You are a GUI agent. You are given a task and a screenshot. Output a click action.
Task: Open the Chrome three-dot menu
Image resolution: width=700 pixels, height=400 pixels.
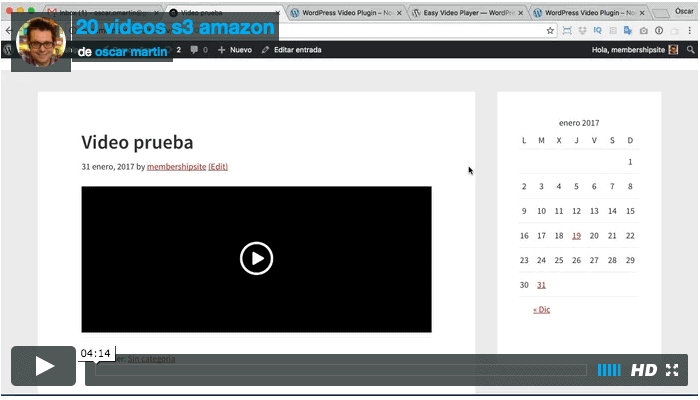click(689, 31)
